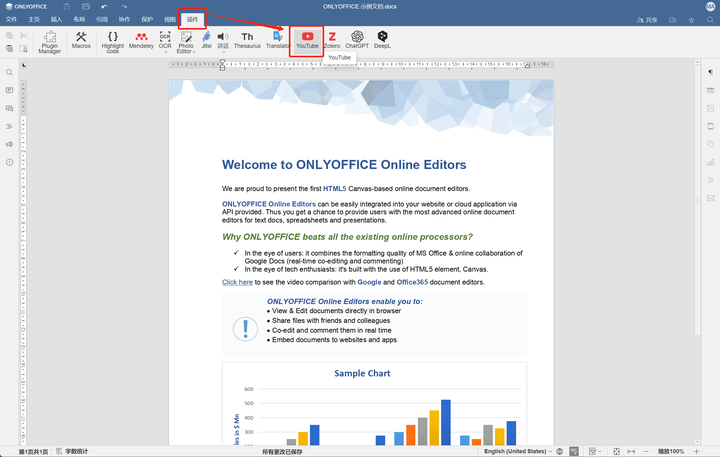Open the about info icon in sidebar
Image resolution: width=720 pixels, height=457 pixels.
pyautogui.click(x=9, y=162)
